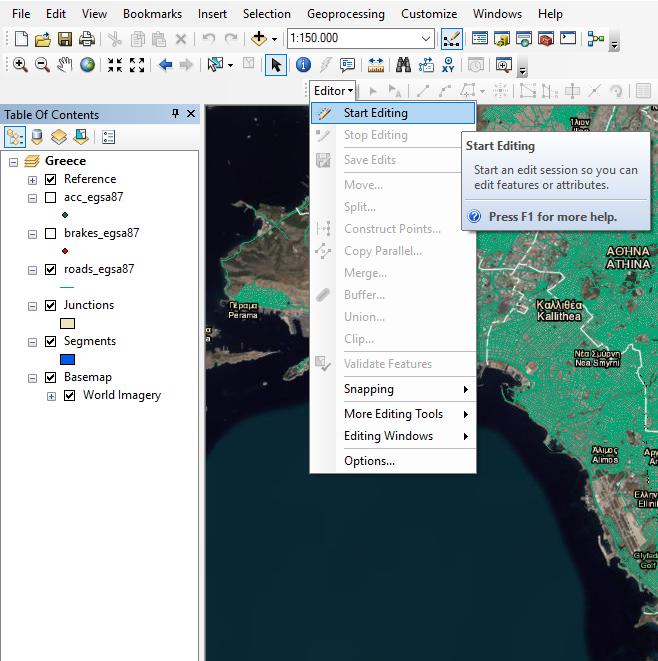The width and height of the screenshot is (658, 661).
Task: Collapse the Junctions layer legend
Action: coord(32,306)
